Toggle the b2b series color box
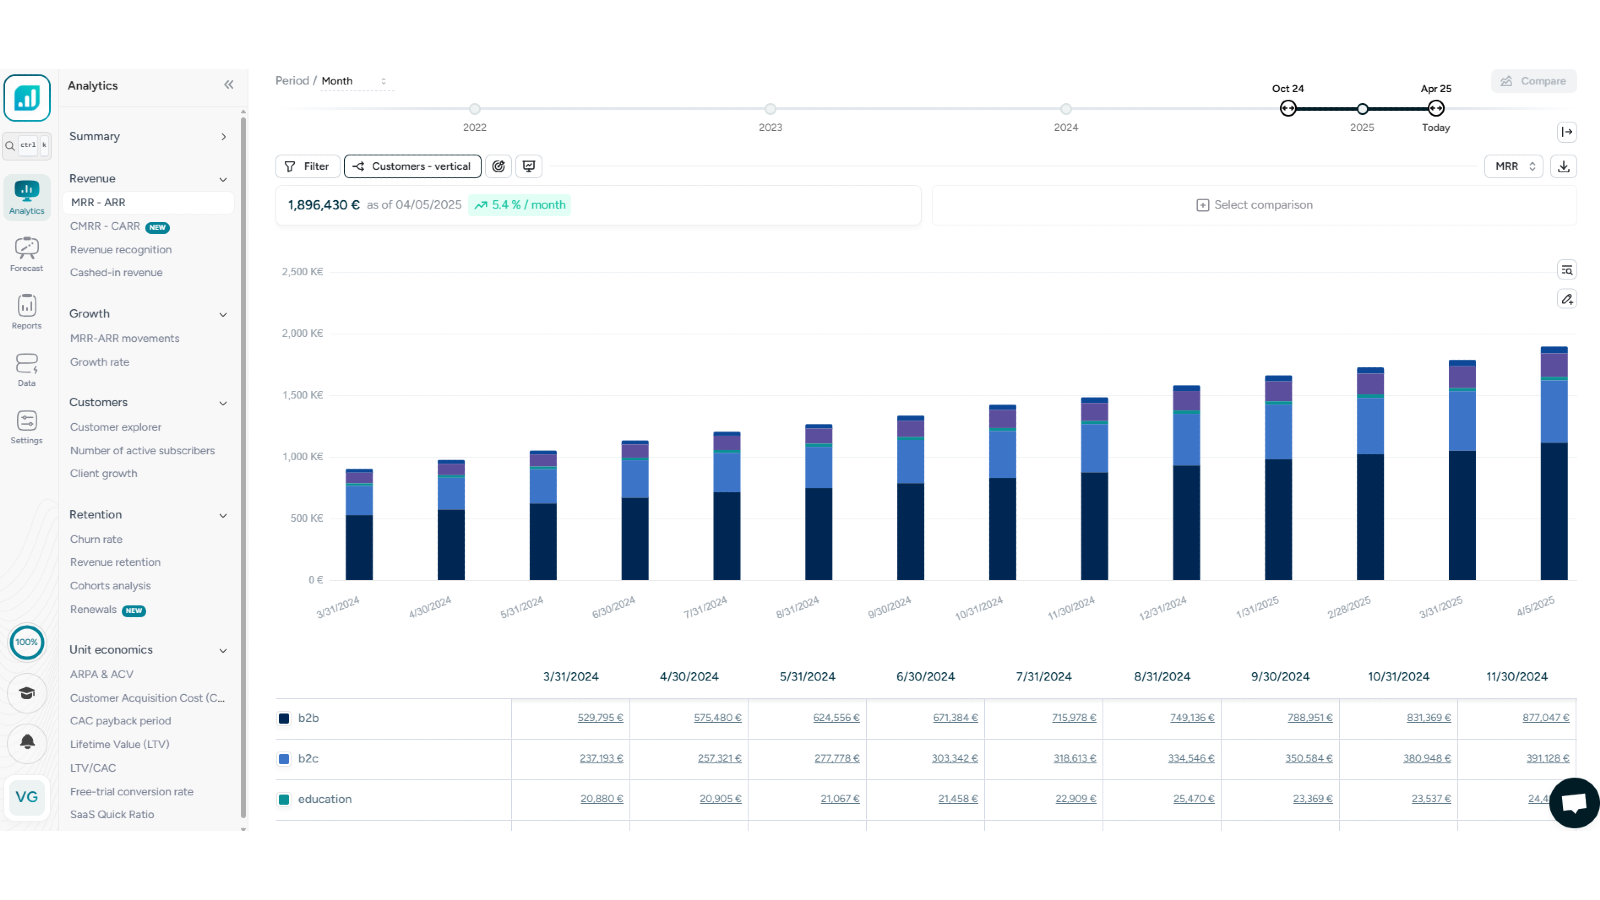Viewport: 1600px width, 900px height. (x=284, y=718)
